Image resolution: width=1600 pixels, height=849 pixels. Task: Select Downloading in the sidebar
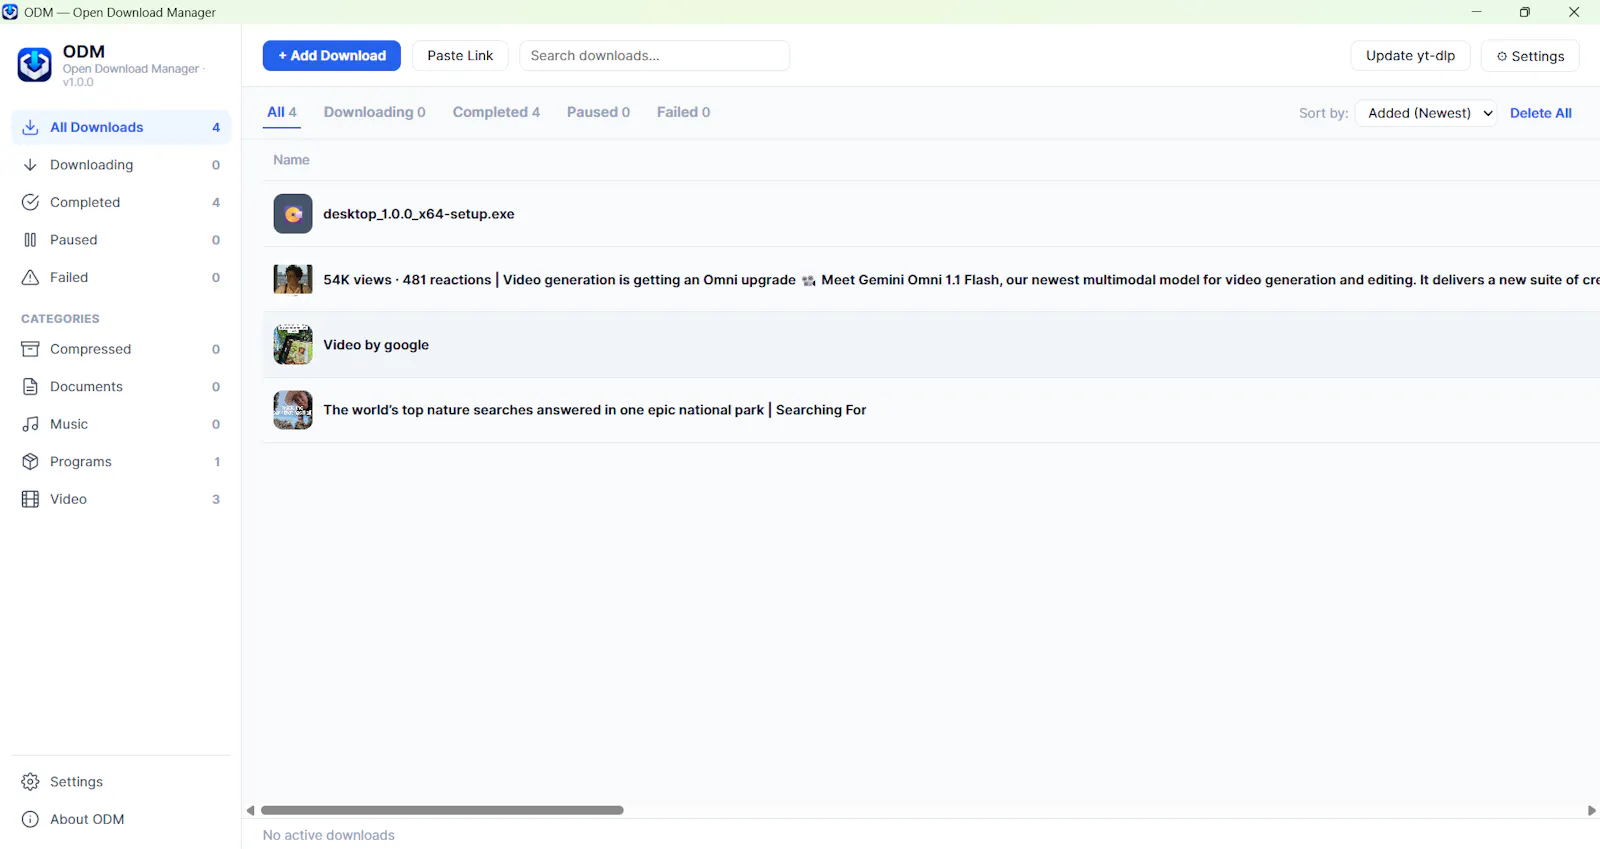(121, 165)
